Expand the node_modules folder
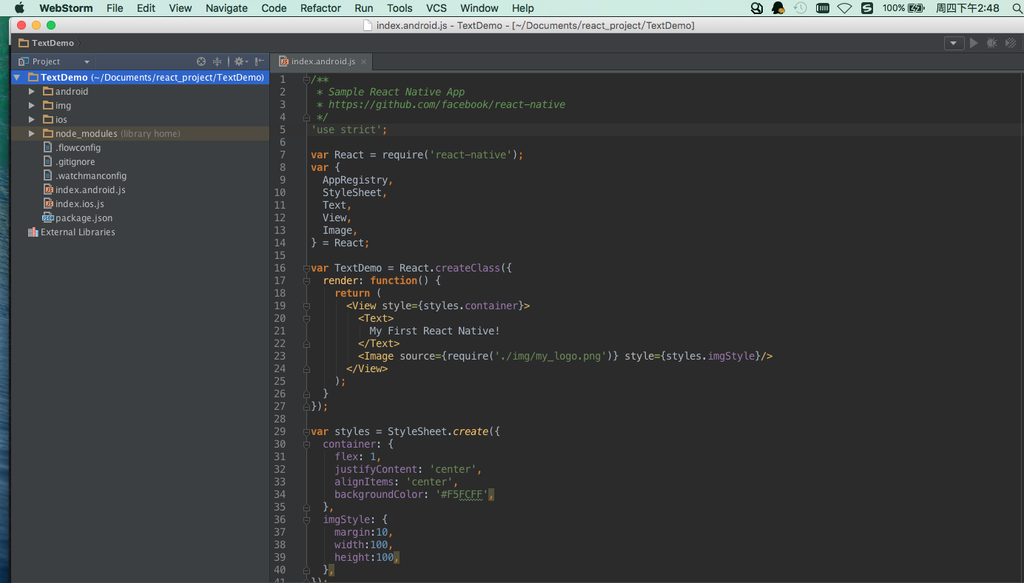 click(x=31, y=133)
